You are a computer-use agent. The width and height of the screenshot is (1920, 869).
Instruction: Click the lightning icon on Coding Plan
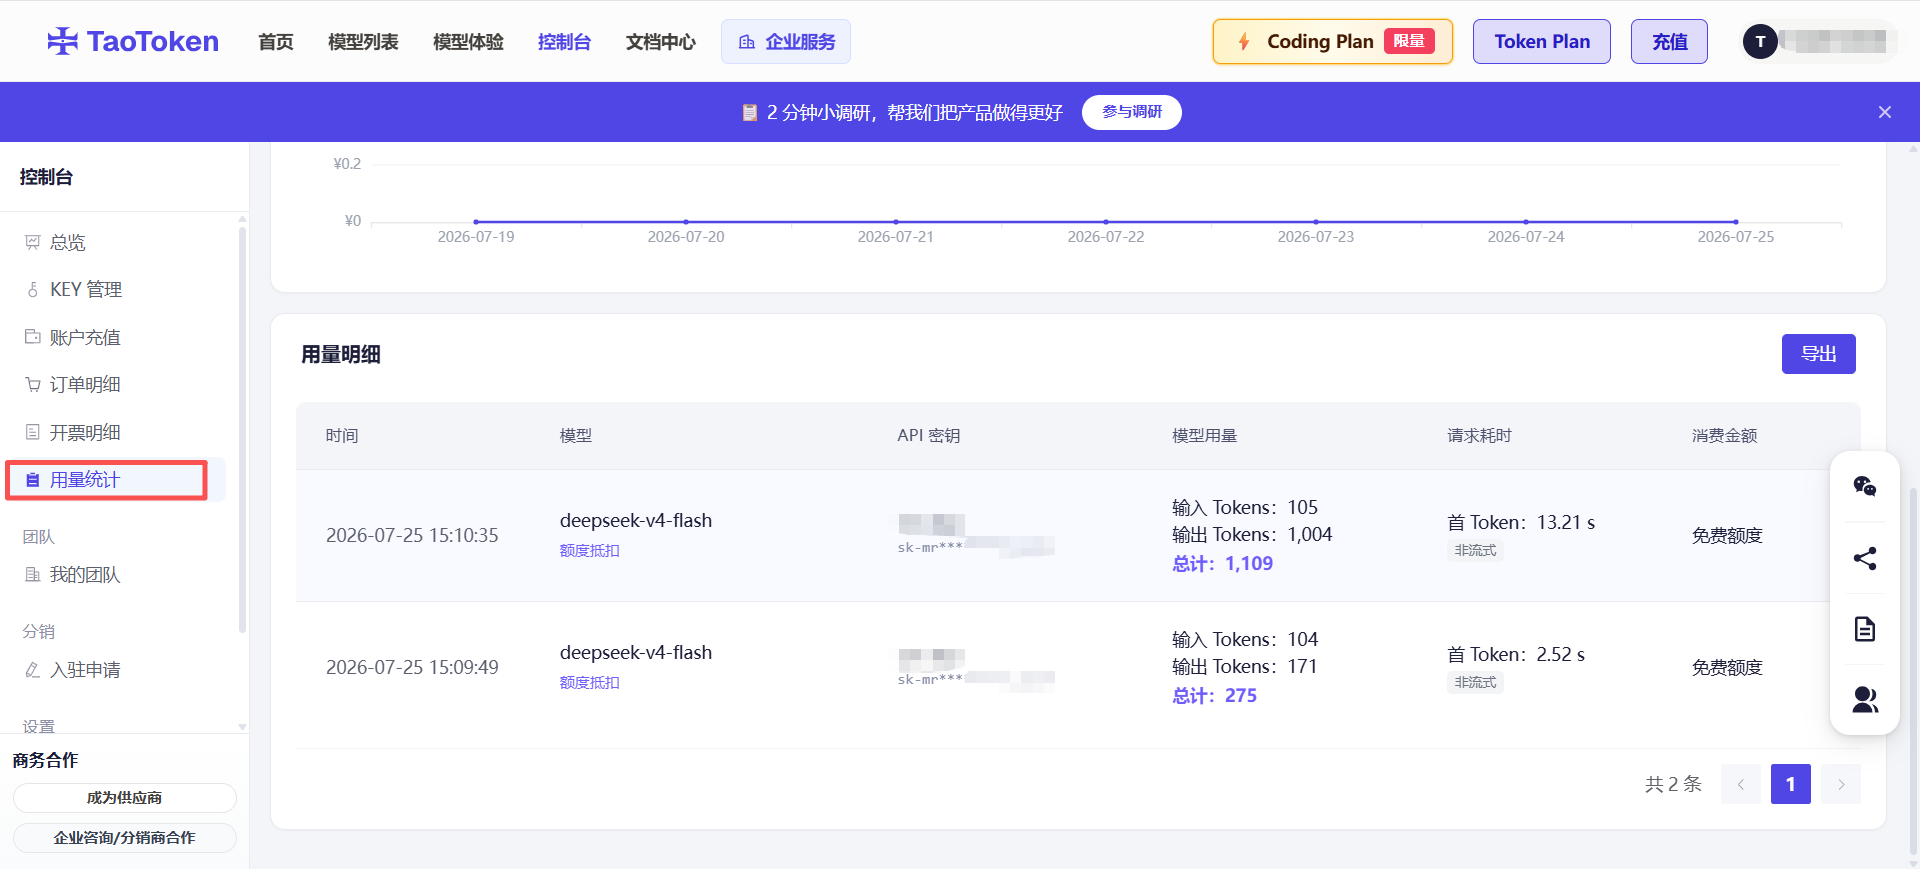1244,41
